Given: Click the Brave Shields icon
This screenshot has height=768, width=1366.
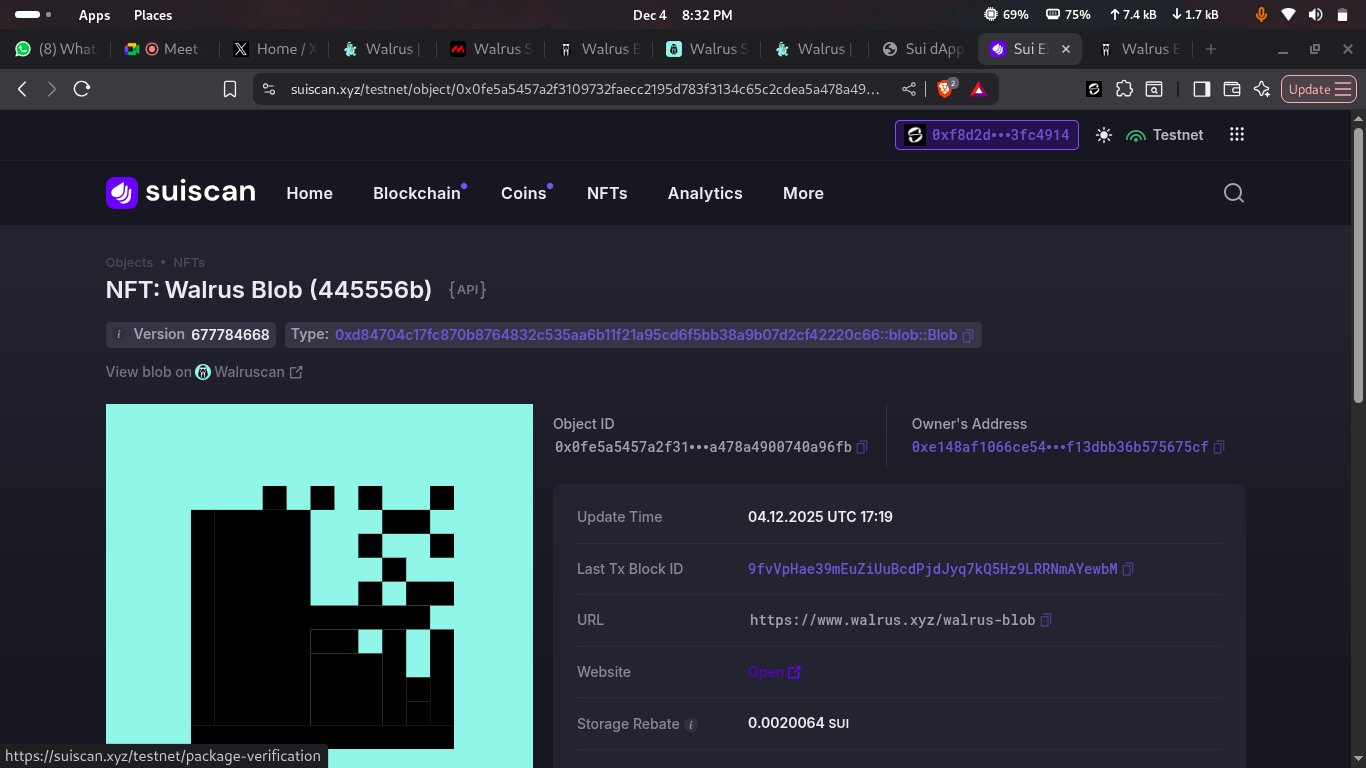Looking at the screenshot, I should tap(945, 89).
